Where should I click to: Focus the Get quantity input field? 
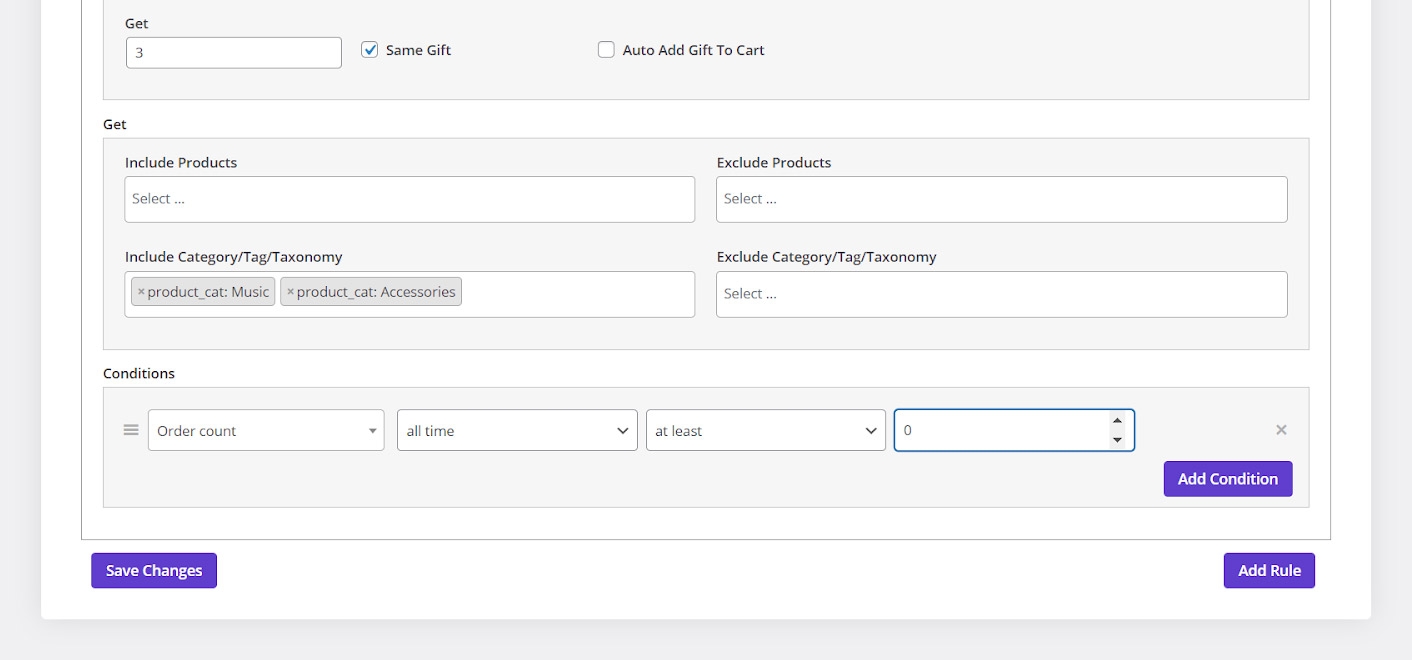coord(234,53)
